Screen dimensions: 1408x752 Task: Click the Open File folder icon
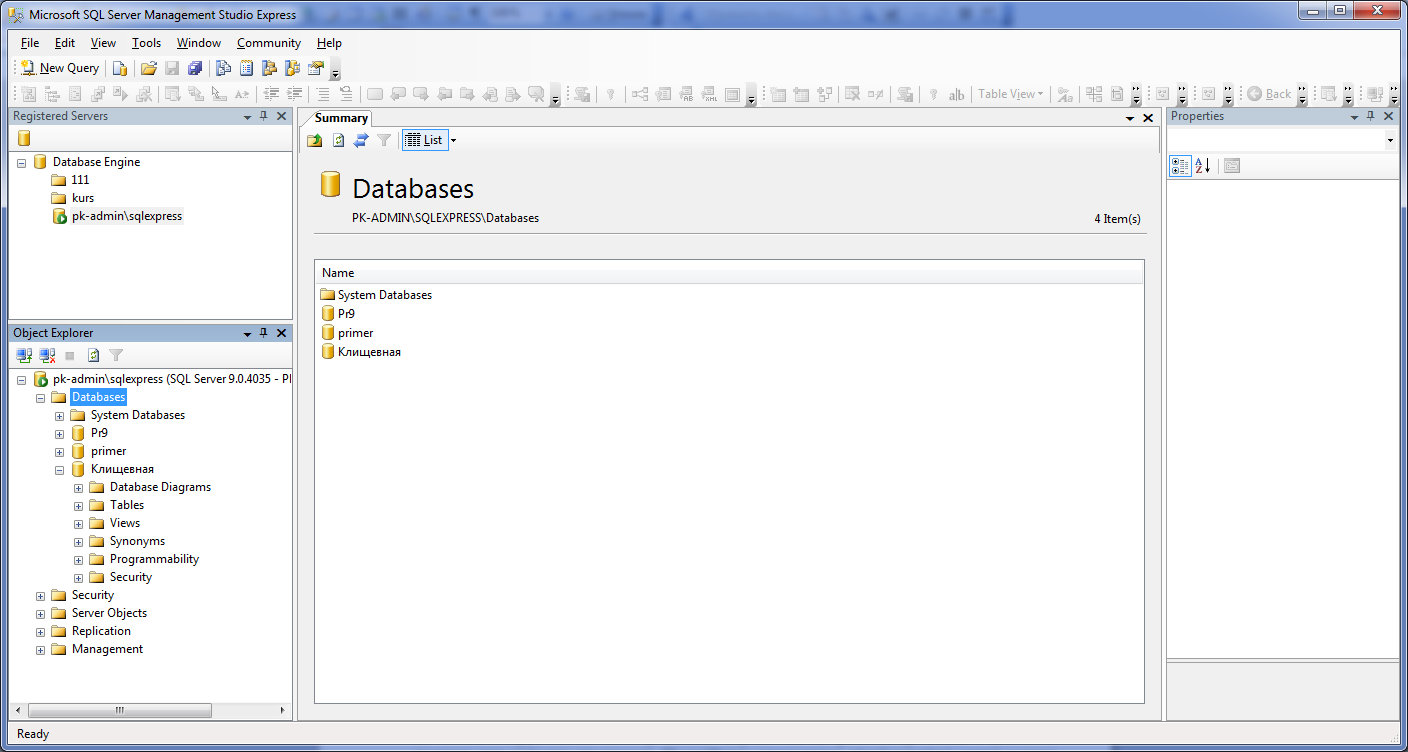coord(148,68)
